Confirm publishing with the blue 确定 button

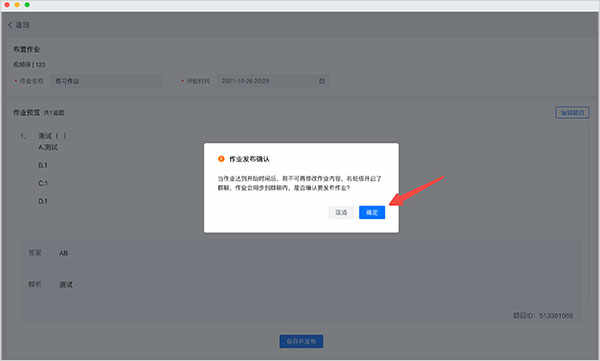click(372, 212)
